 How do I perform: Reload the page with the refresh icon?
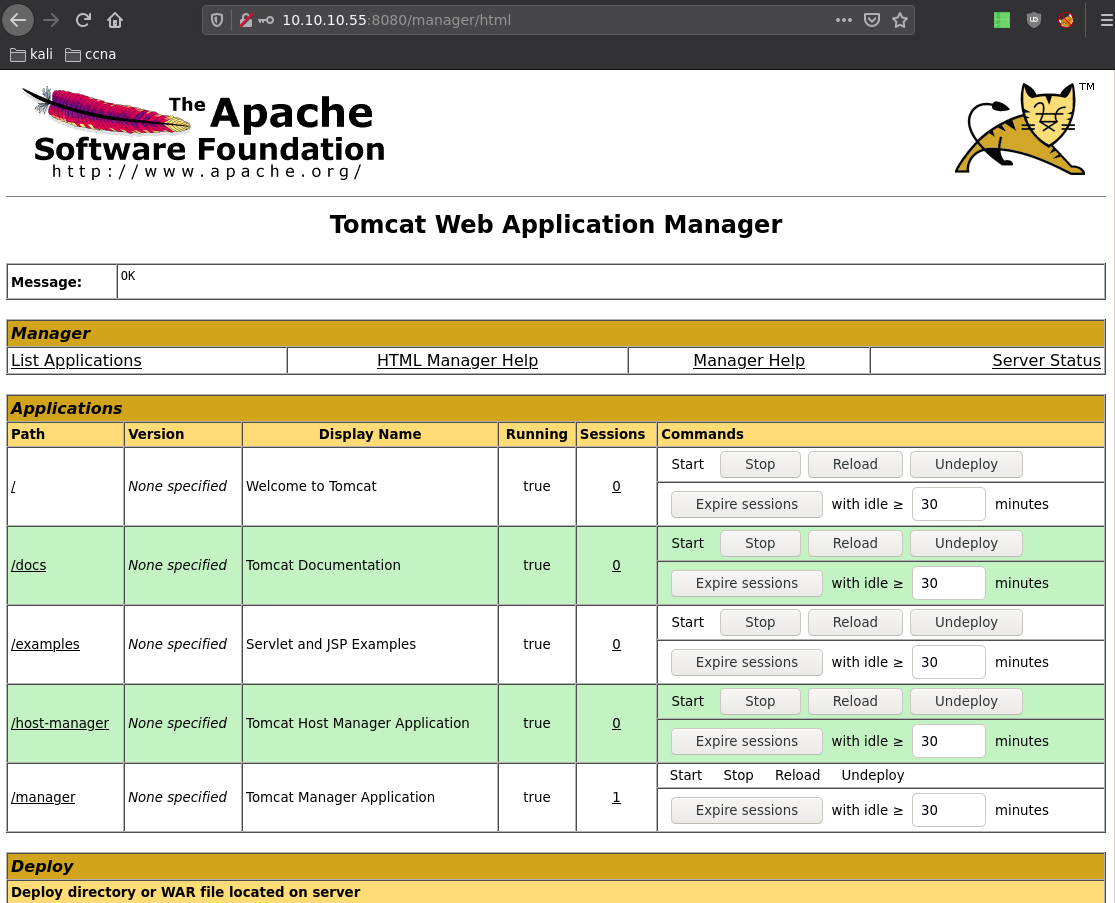click(x=83, y=20)
